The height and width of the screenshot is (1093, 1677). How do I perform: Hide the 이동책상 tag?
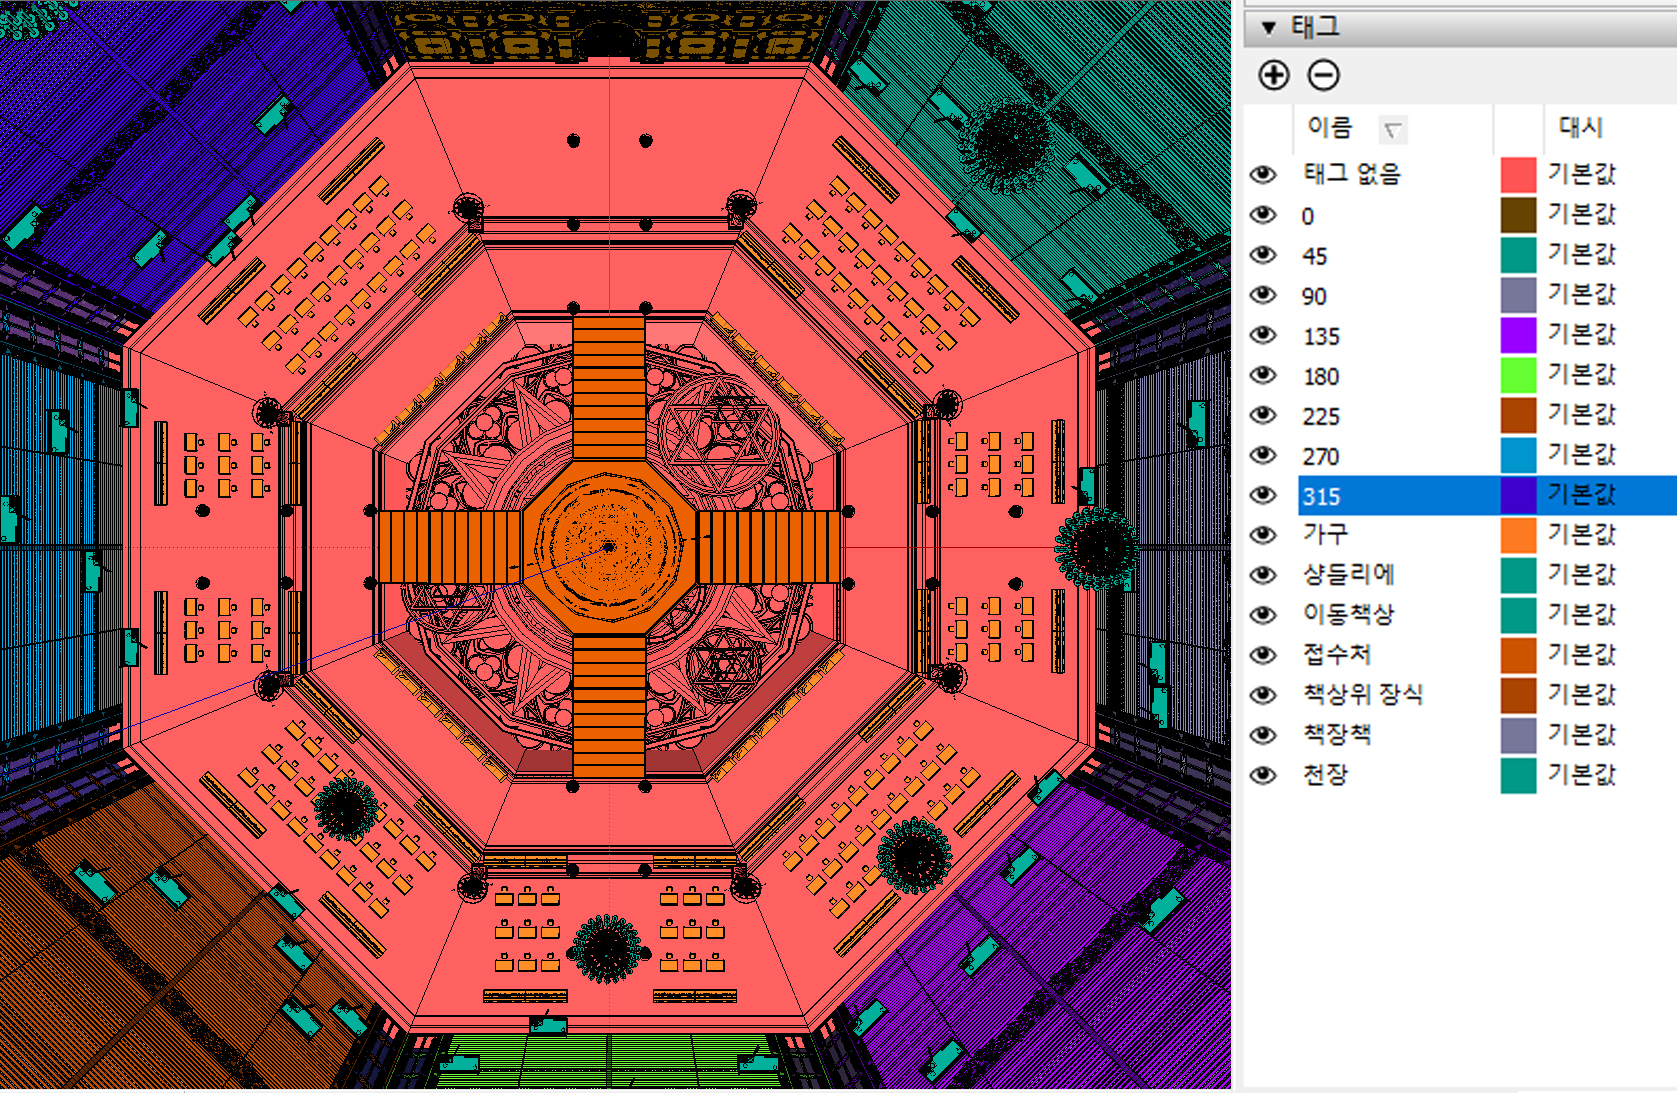click(1263, 615)
